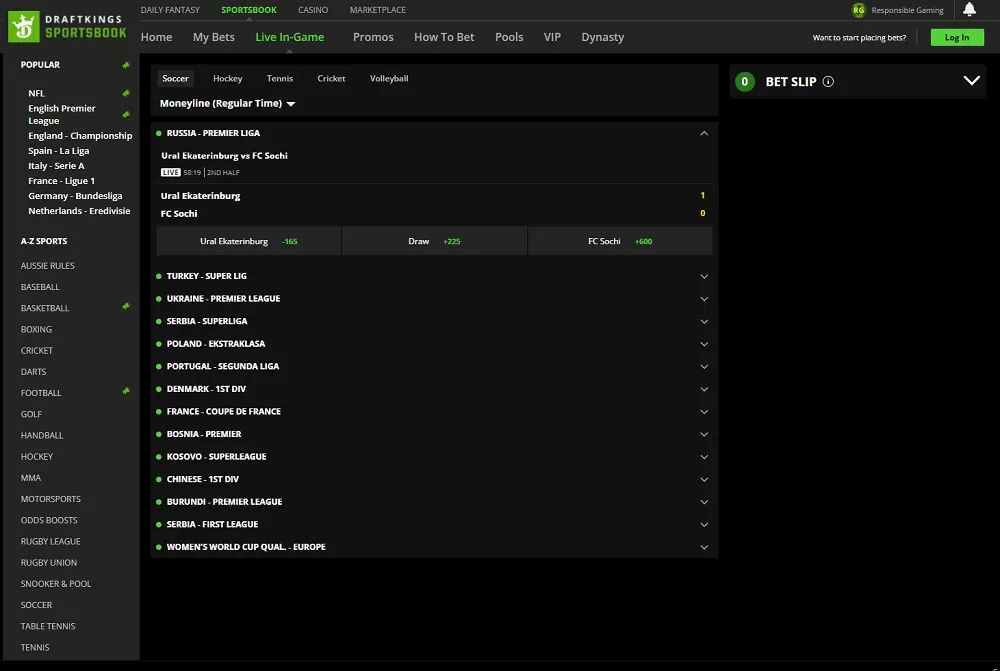The width and height of the screenshot is (1000, 671).
Task: Expand Bosnia - Premier section
Action: (x=704, y=434)
